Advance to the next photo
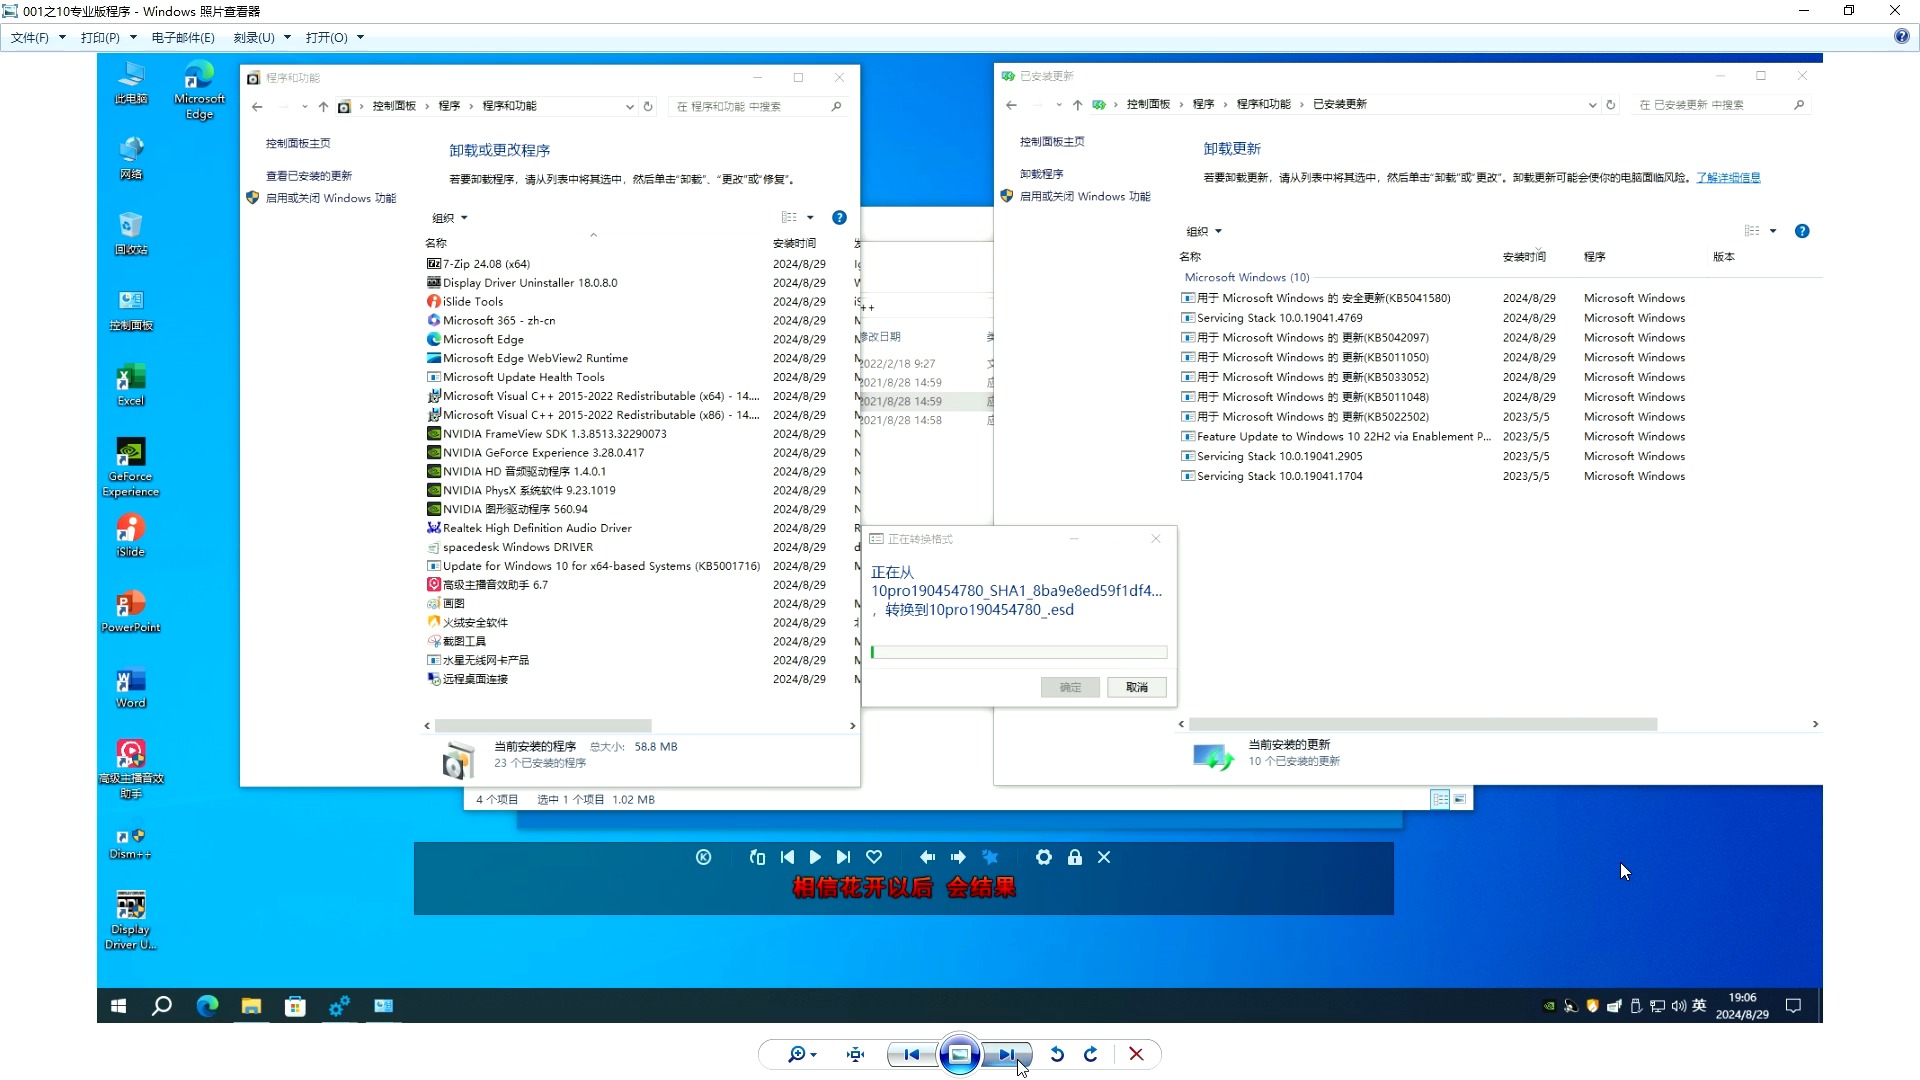 [1006, 1054]
